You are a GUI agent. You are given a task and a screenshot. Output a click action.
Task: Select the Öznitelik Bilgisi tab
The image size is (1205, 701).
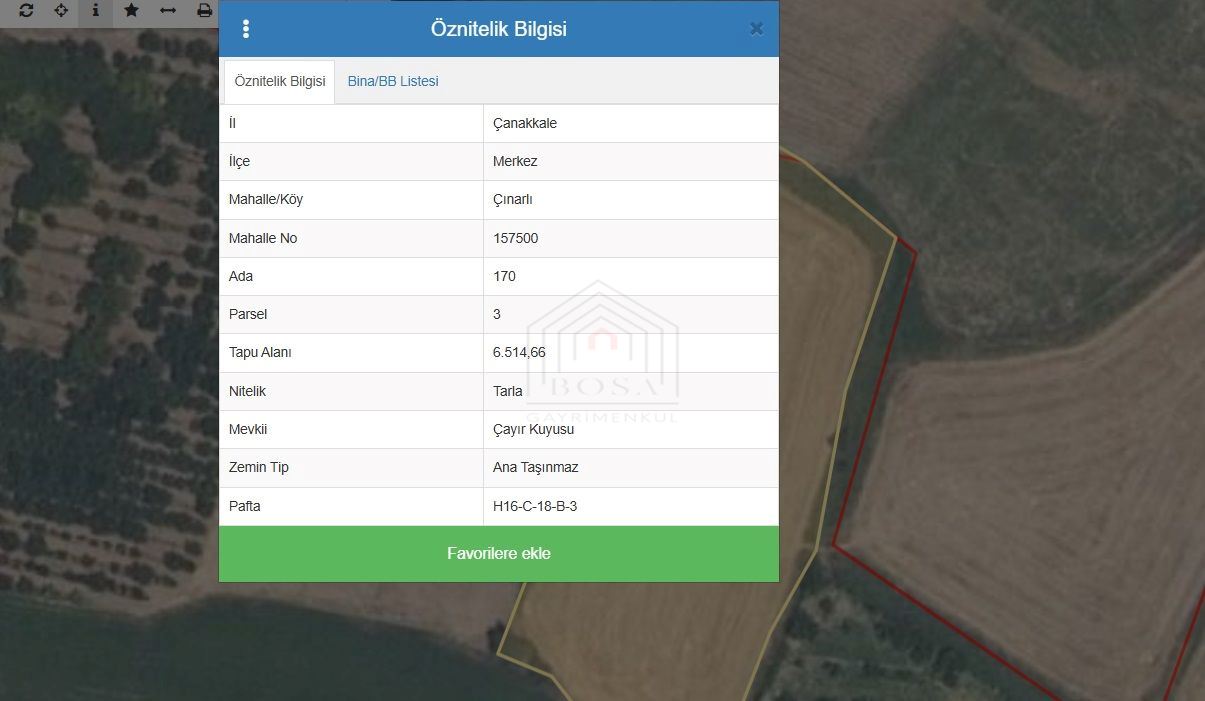[x=280, y=81]
